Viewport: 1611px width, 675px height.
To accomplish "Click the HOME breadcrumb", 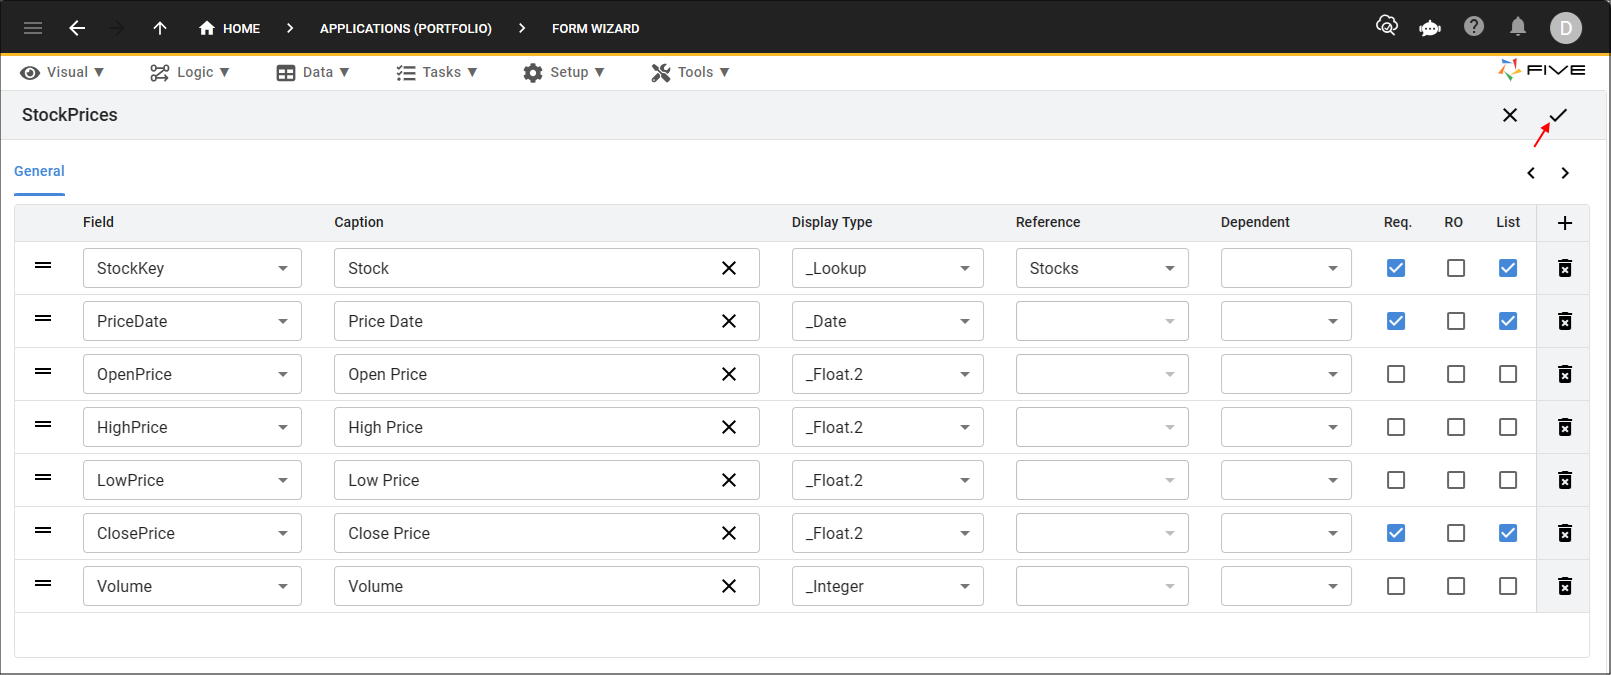I will tap(230, 28).
